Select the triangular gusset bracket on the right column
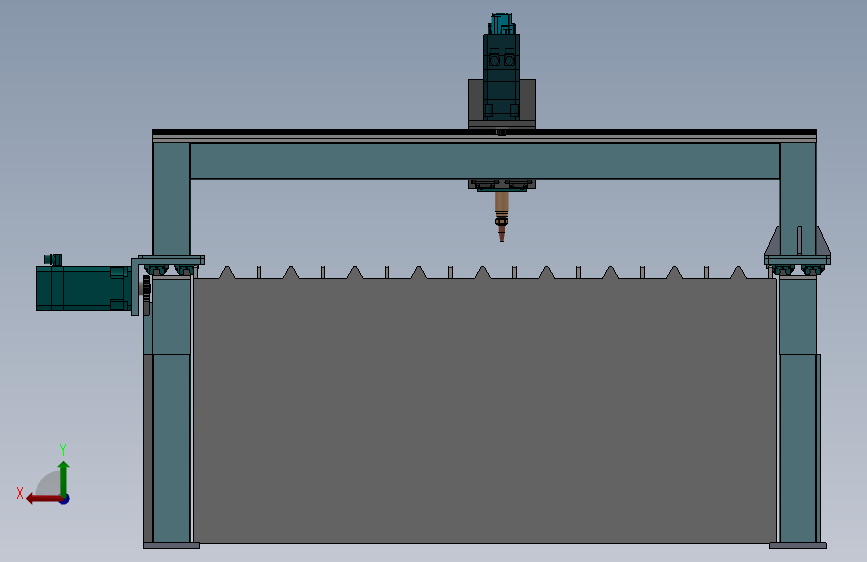Image resolution: width=867 pixels, height=562 pixels. tap(823, 241)
